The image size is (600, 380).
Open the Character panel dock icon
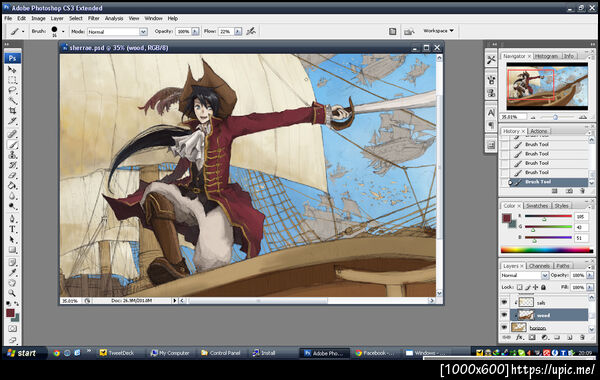[491, 113]
